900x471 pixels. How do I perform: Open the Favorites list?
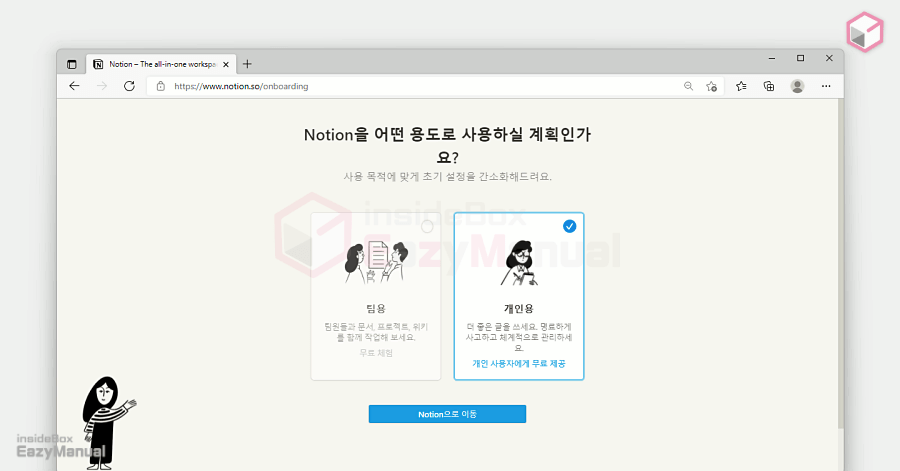point(741,86)
